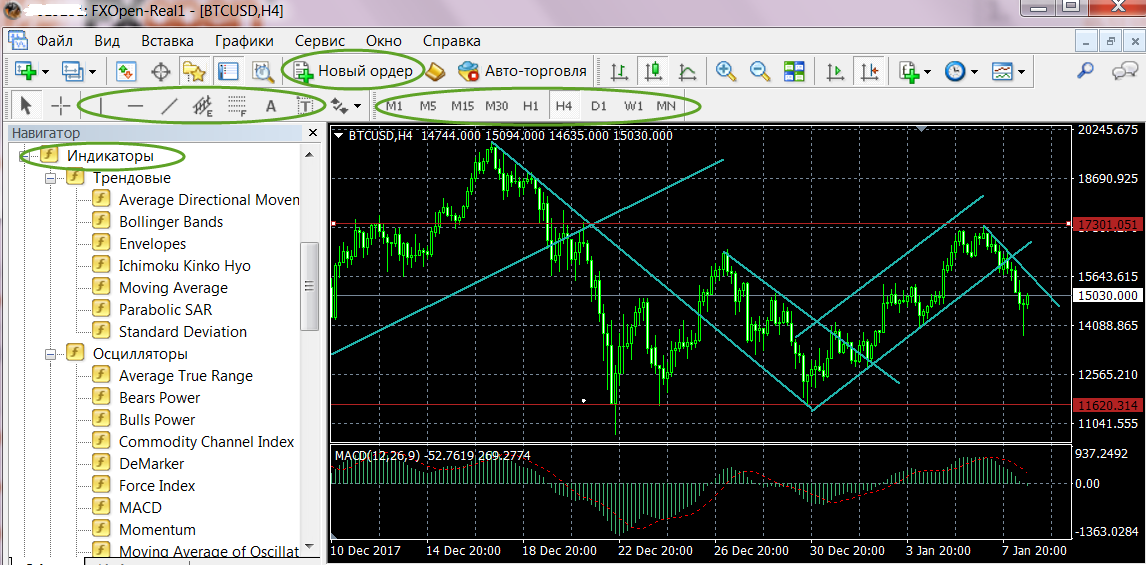
Task: Open the indicators list icon
Action: (x=909, y=71)
